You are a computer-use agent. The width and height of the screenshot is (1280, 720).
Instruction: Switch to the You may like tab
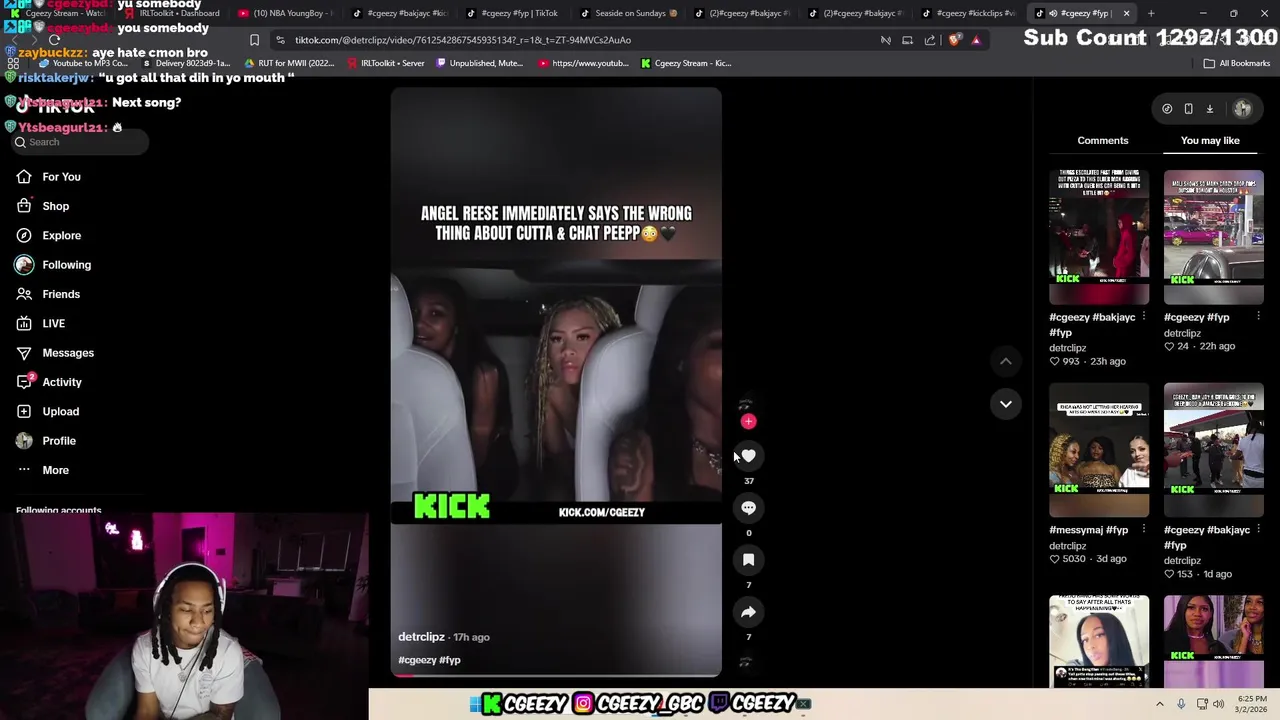[1210, 141]
